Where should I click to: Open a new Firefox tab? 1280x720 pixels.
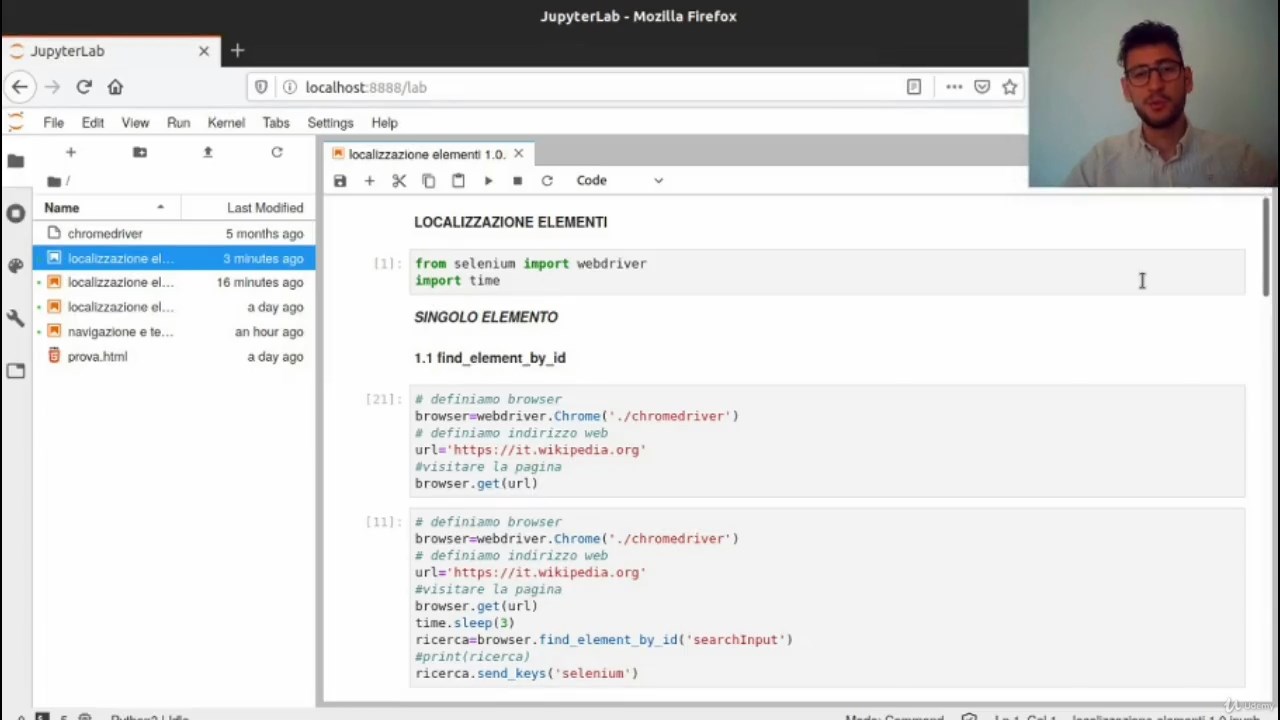coord(237,50)
